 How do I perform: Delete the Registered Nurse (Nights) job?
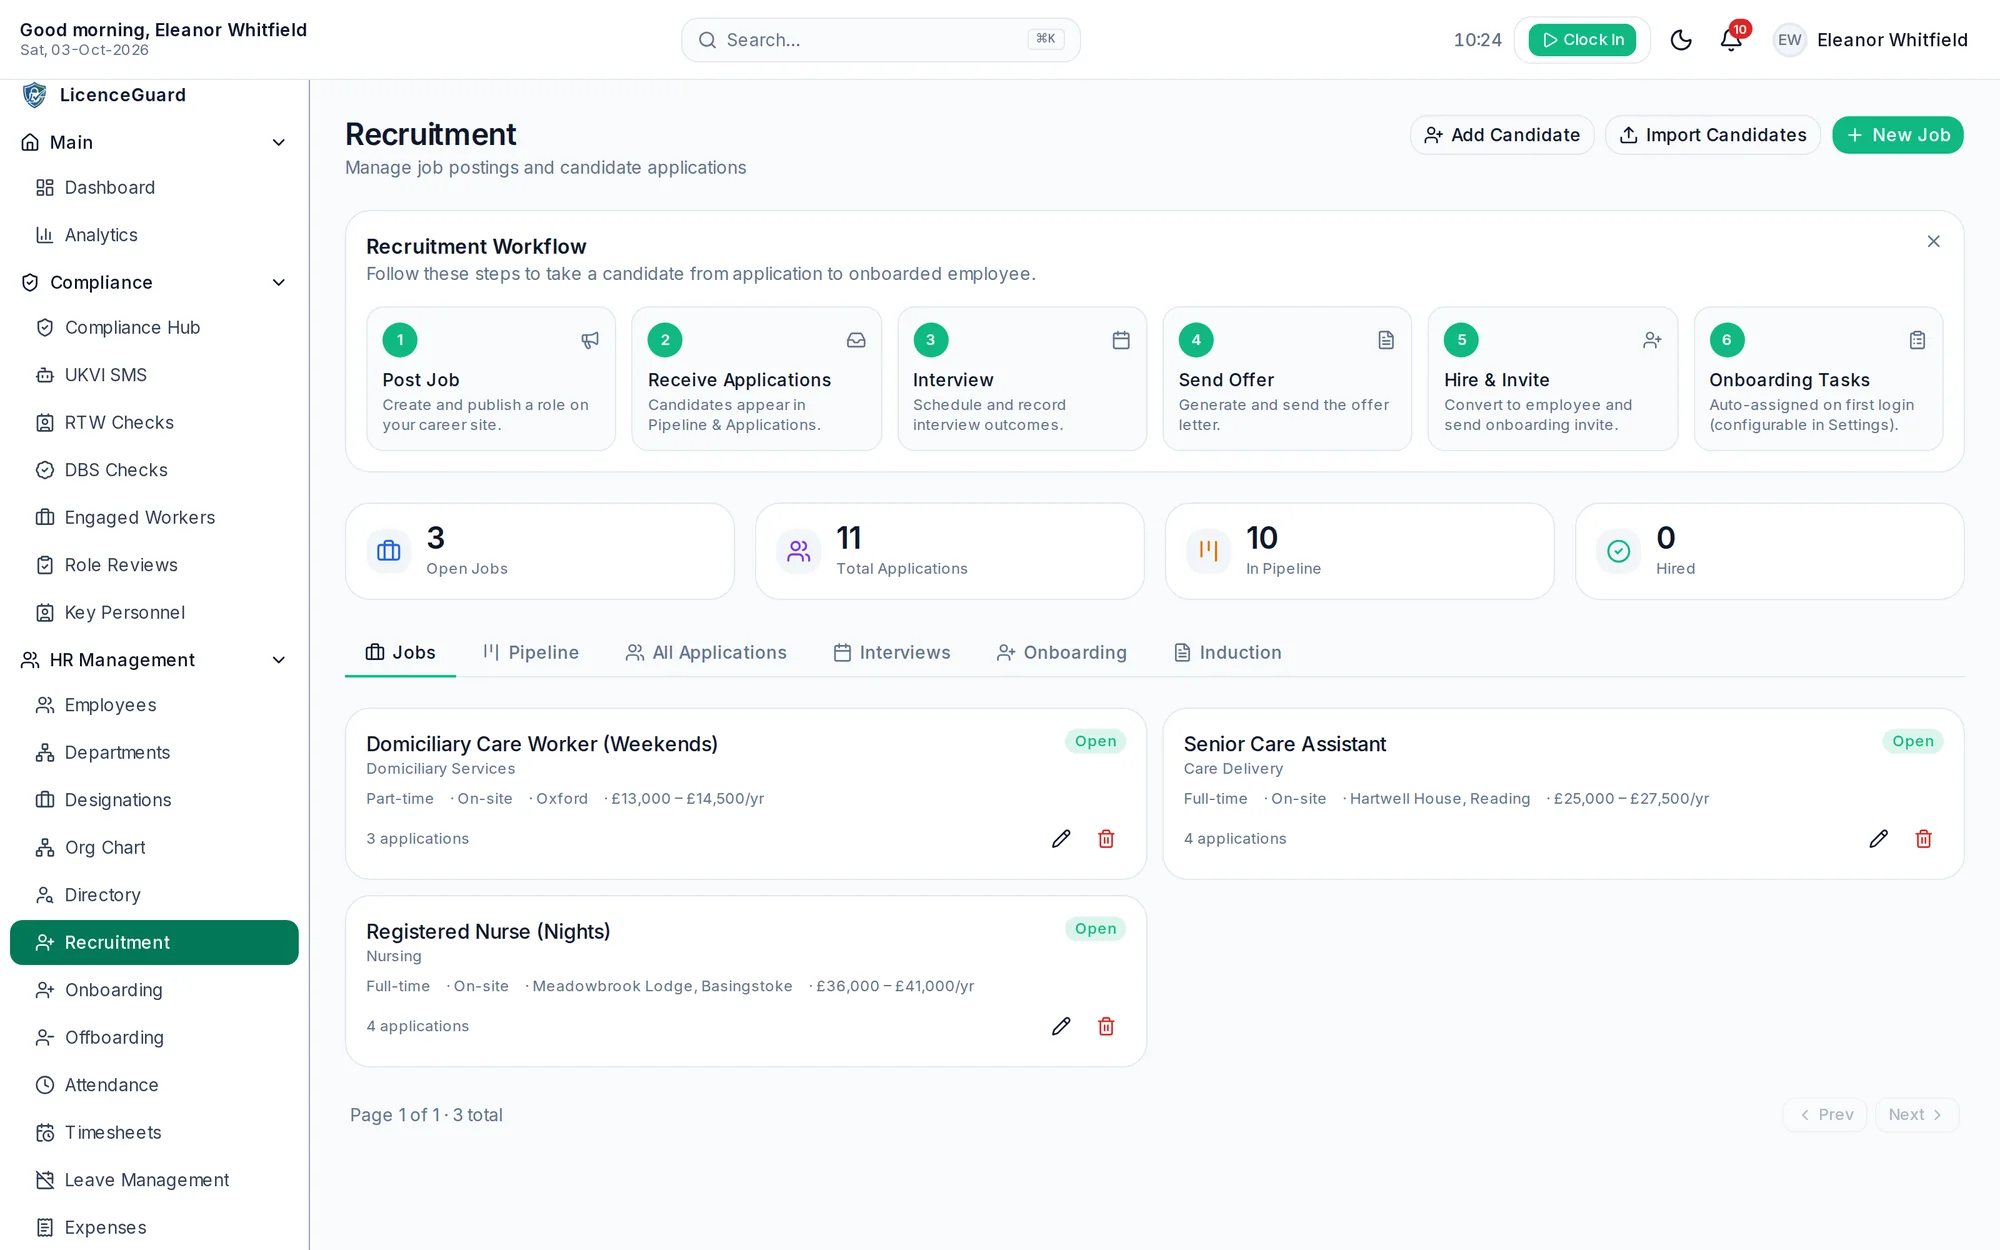tap(1106, 1026)
